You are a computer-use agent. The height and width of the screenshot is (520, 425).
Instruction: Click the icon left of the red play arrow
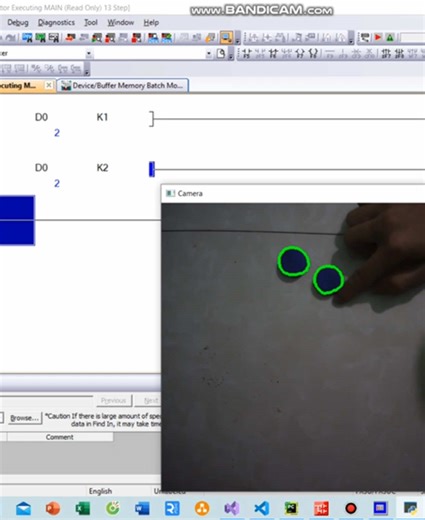point(365,38)
